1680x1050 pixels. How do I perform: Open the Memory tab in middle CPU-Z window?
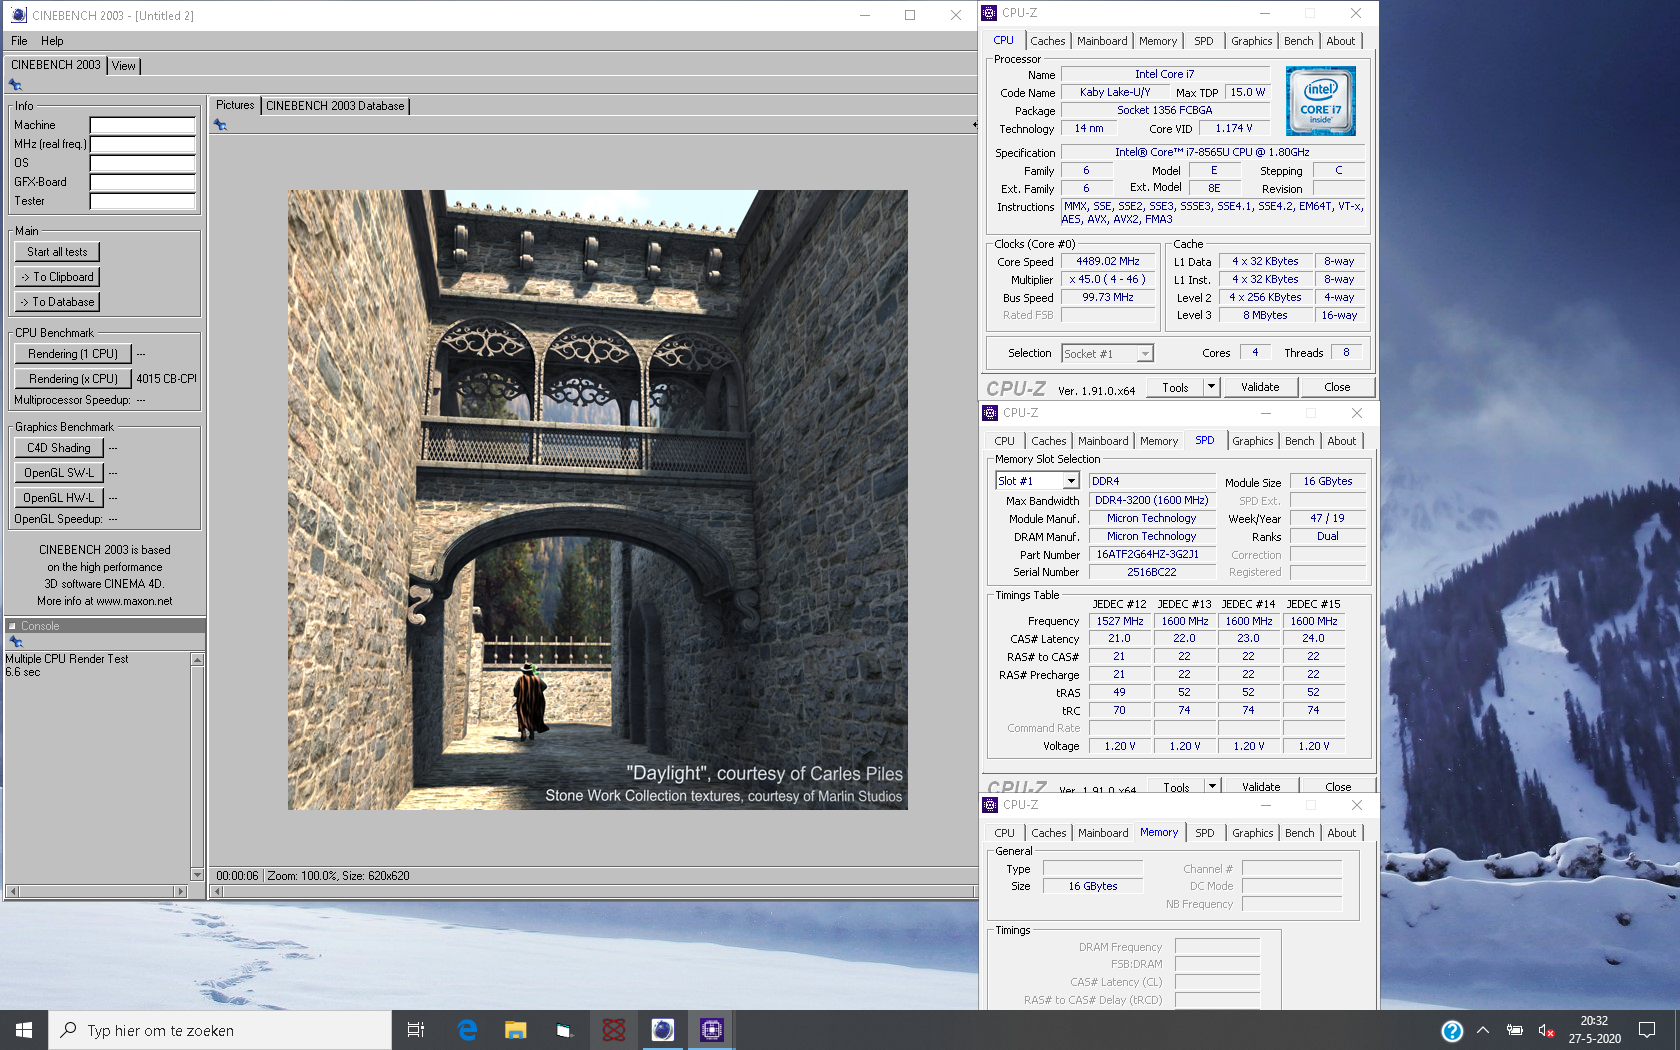1159,441
